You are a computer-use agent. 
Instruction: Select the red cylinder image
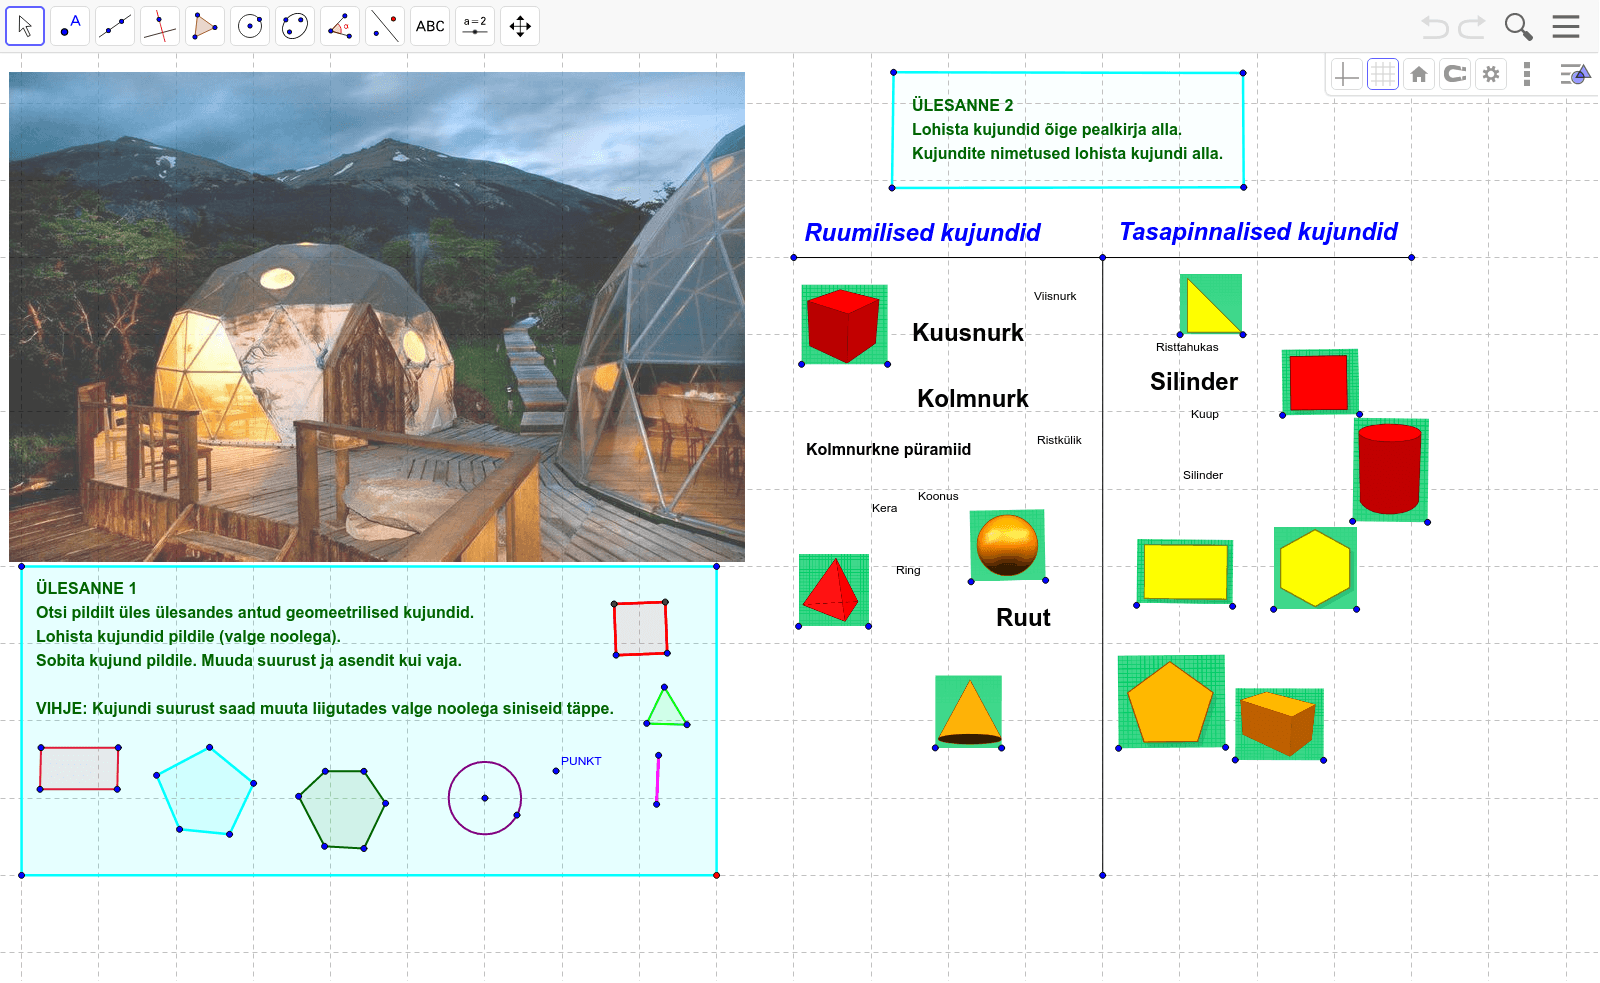pyautogui.click(x=1390, y=470)
